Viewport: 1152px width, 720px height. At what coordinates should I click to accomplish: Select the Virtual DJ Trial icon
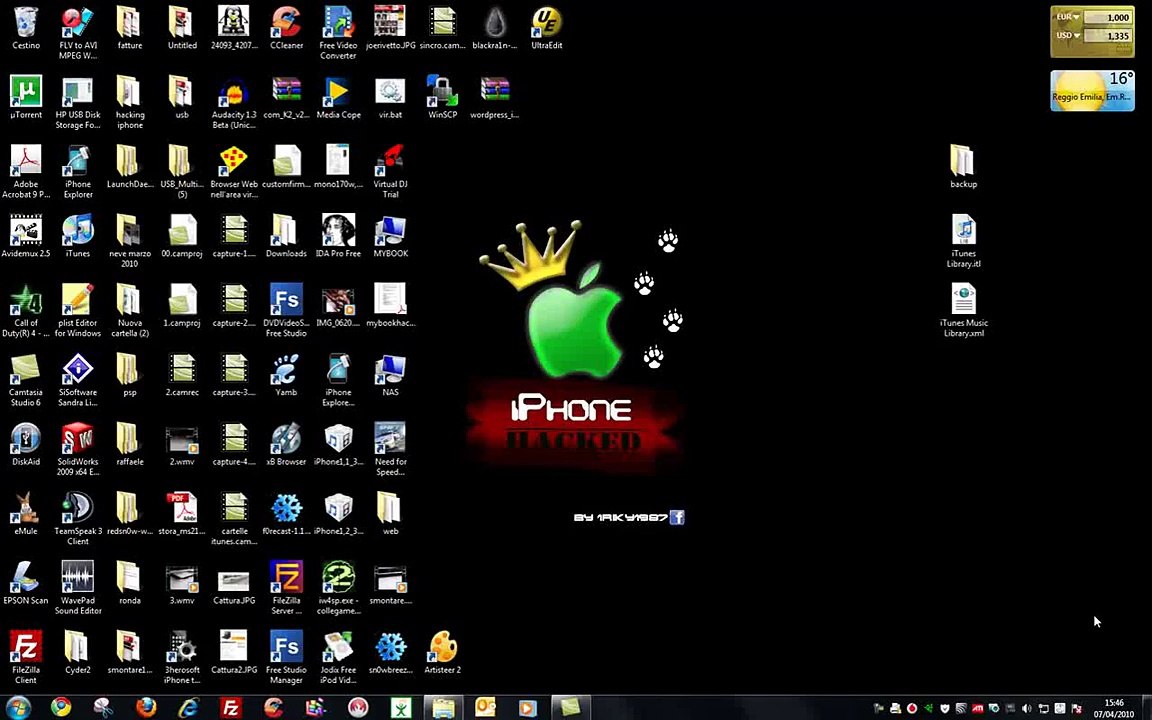(x=390, y=173)
